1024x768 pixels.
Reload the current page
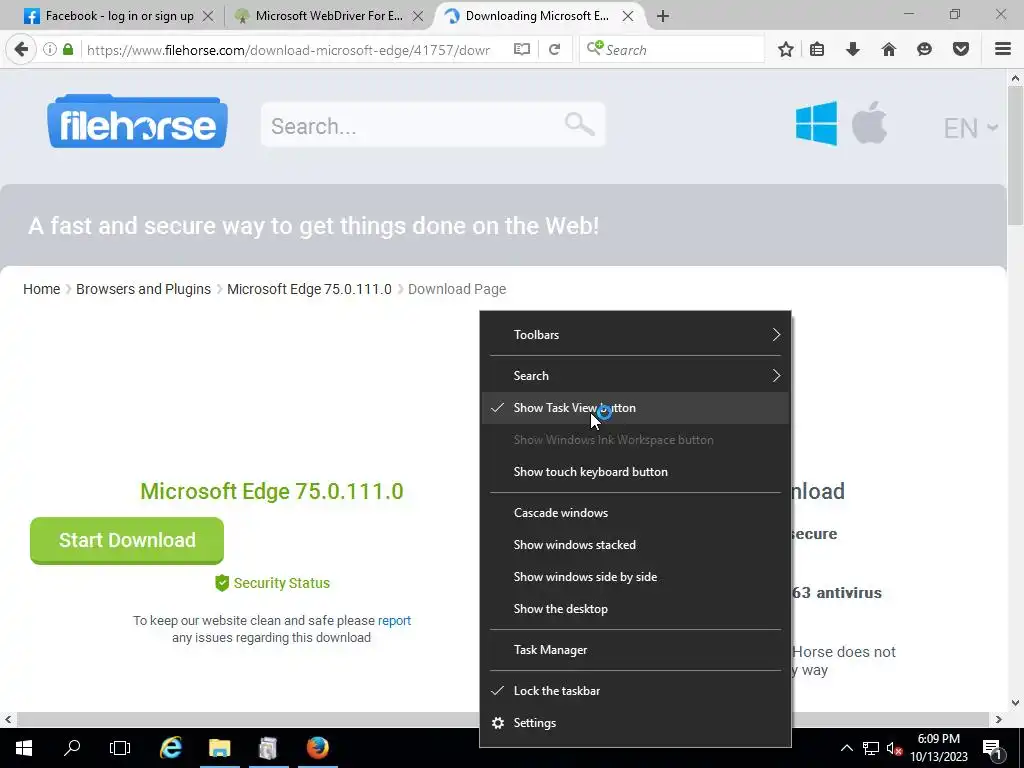[554, 50]
